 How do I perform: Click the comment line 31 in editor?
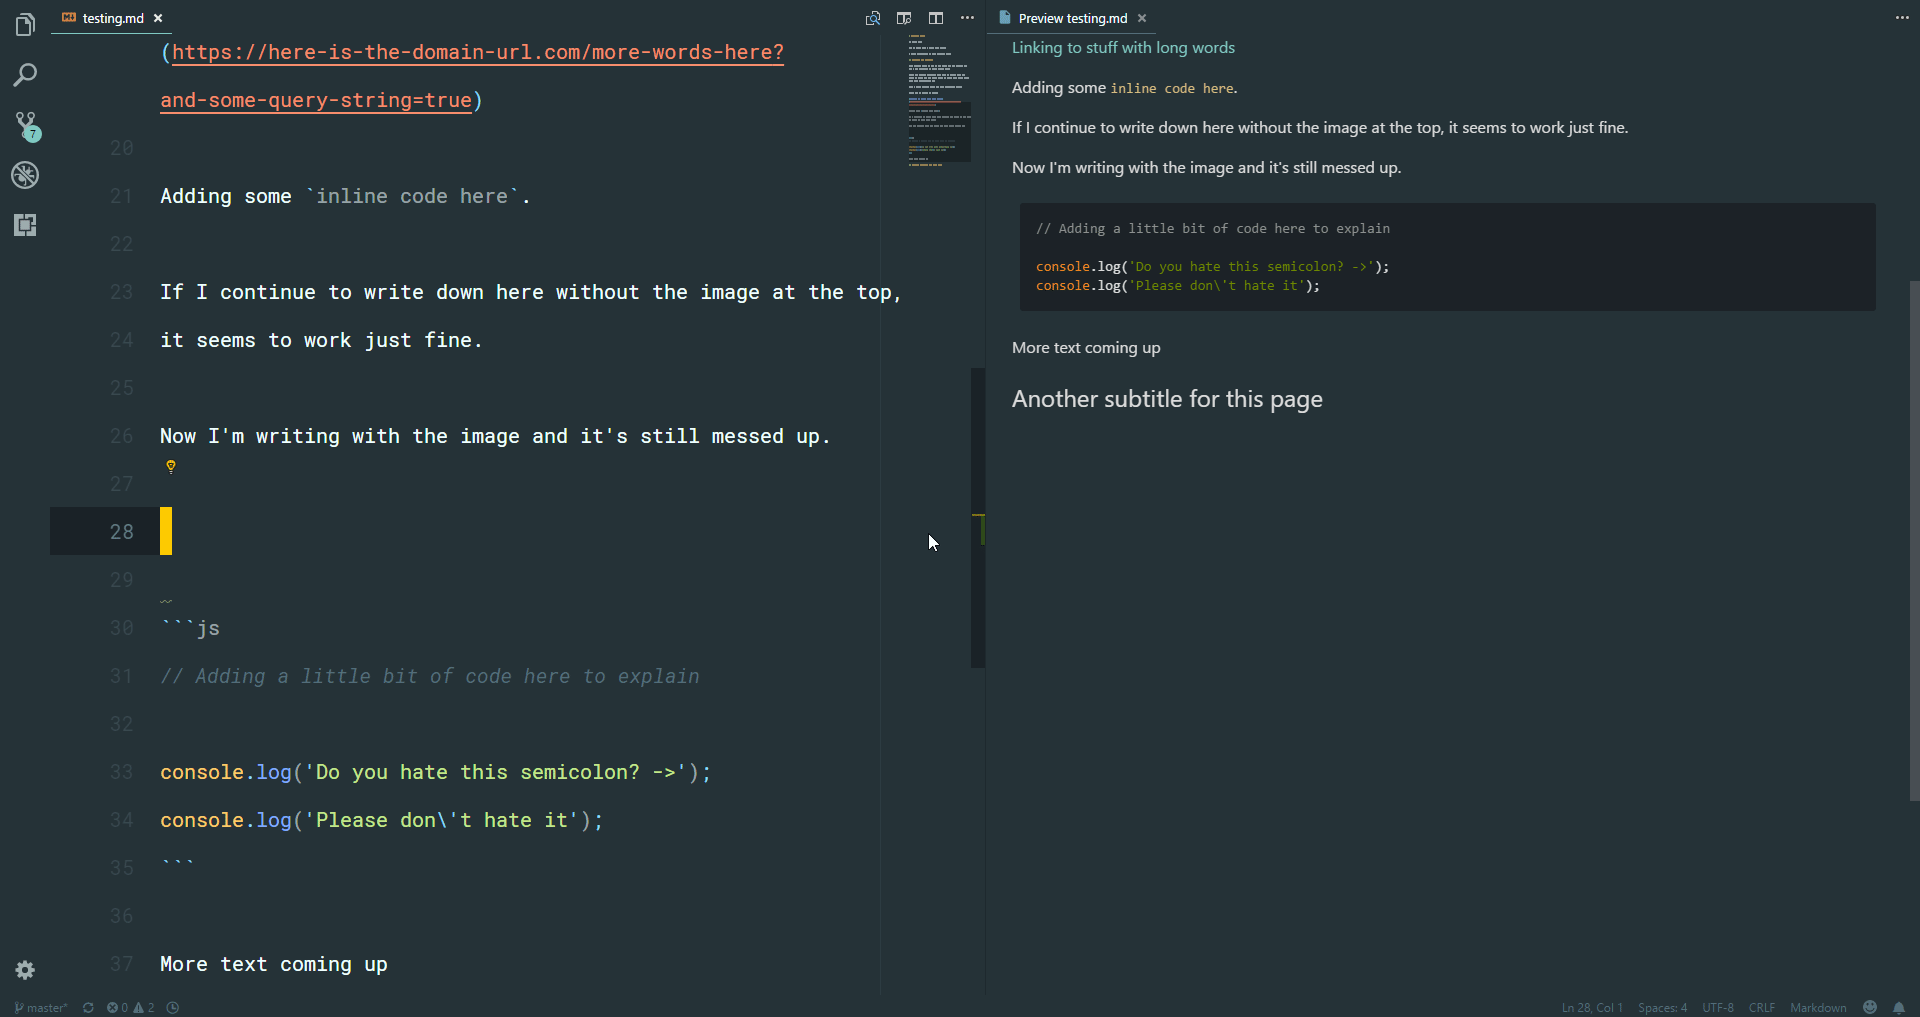[430, 676]
